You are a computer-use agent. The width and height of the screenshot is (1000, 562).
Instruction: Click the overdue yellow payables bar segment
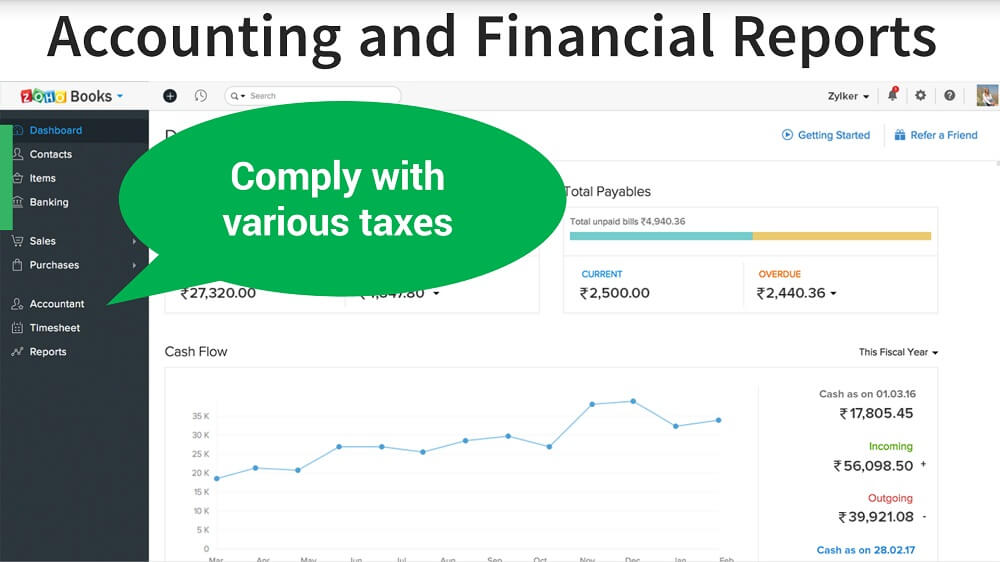click(841, 236)
